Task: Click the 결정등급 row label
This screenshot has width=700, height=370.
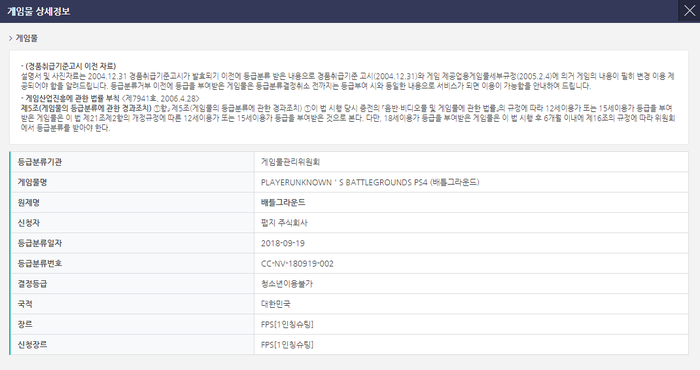Action: [x=32, y=284]
